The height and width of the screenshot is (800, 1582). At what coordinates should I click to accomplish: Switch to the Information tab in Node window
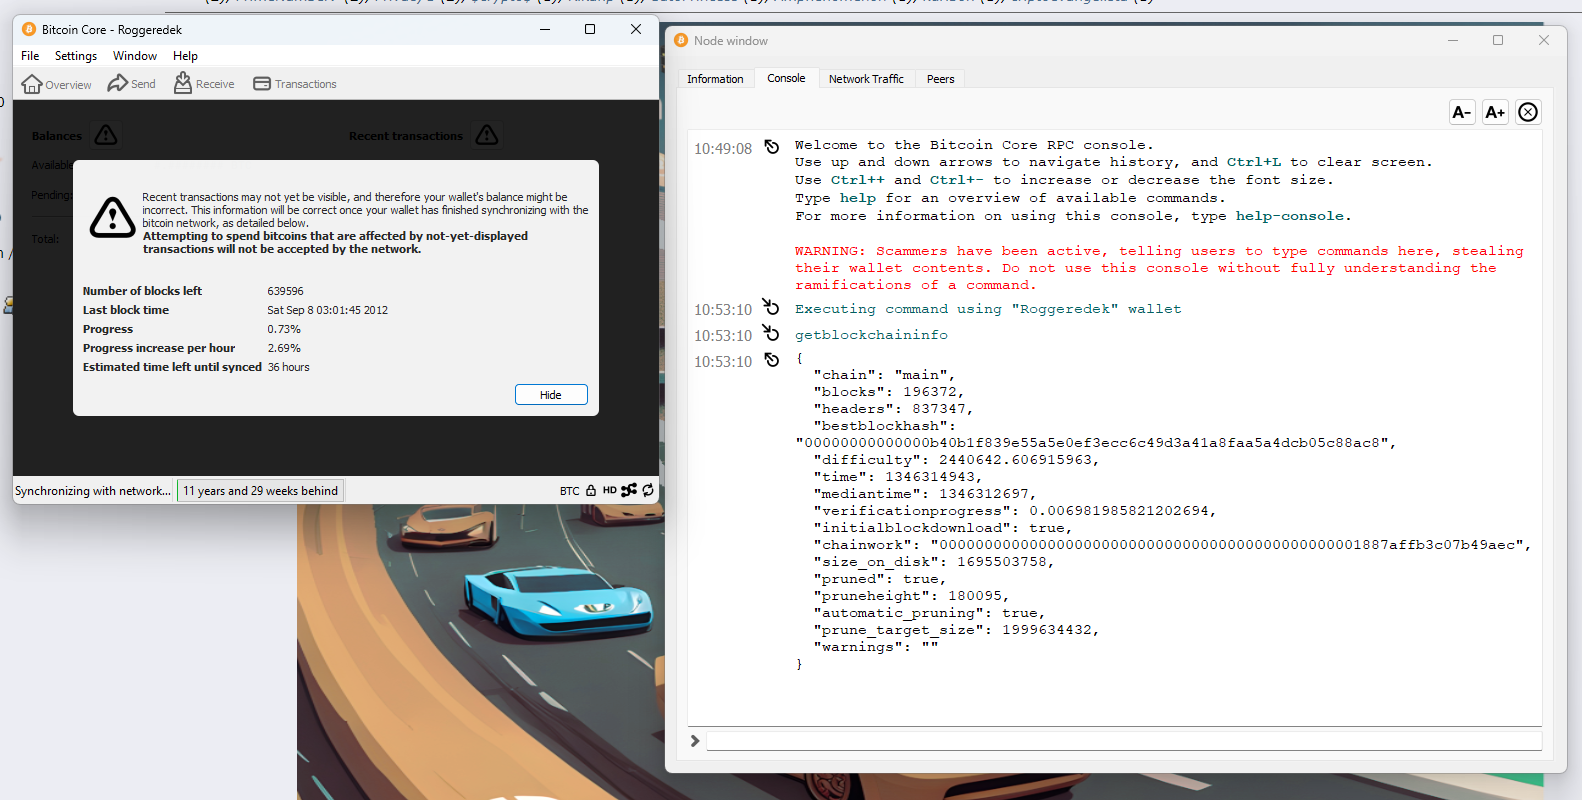[715, 79]
